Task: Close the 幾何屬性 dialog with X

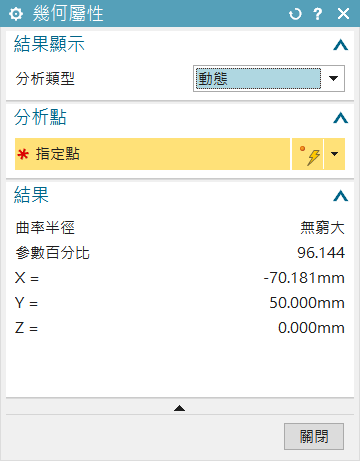Action: pyautogui.click(x=343, y=14)
